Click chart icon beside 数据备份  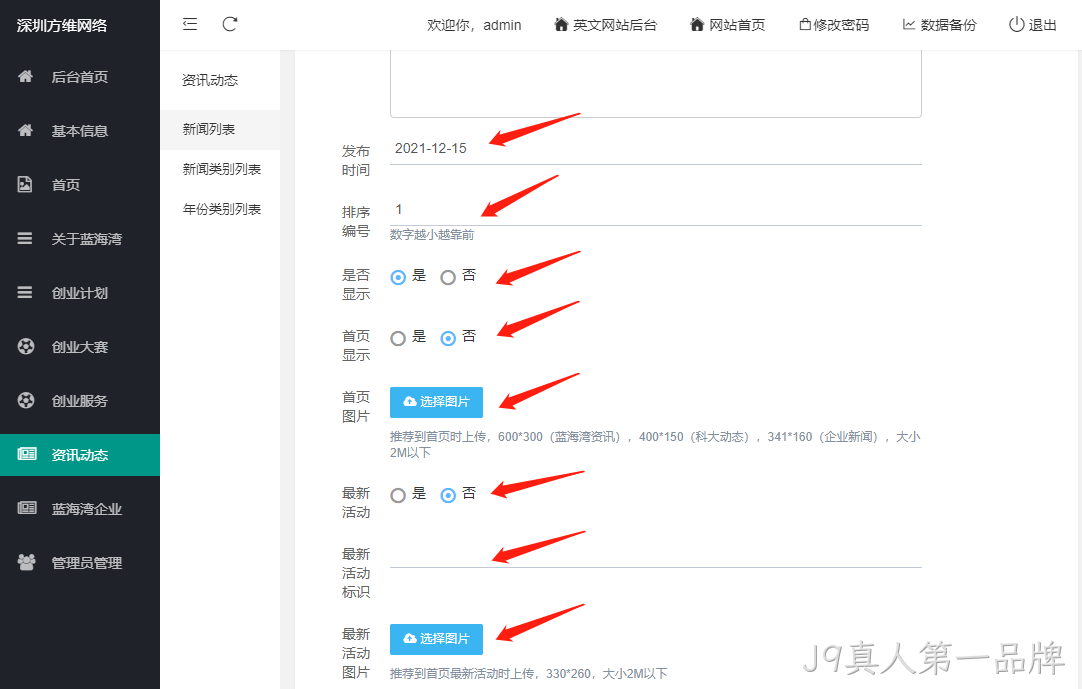click(x=909, y=25)
